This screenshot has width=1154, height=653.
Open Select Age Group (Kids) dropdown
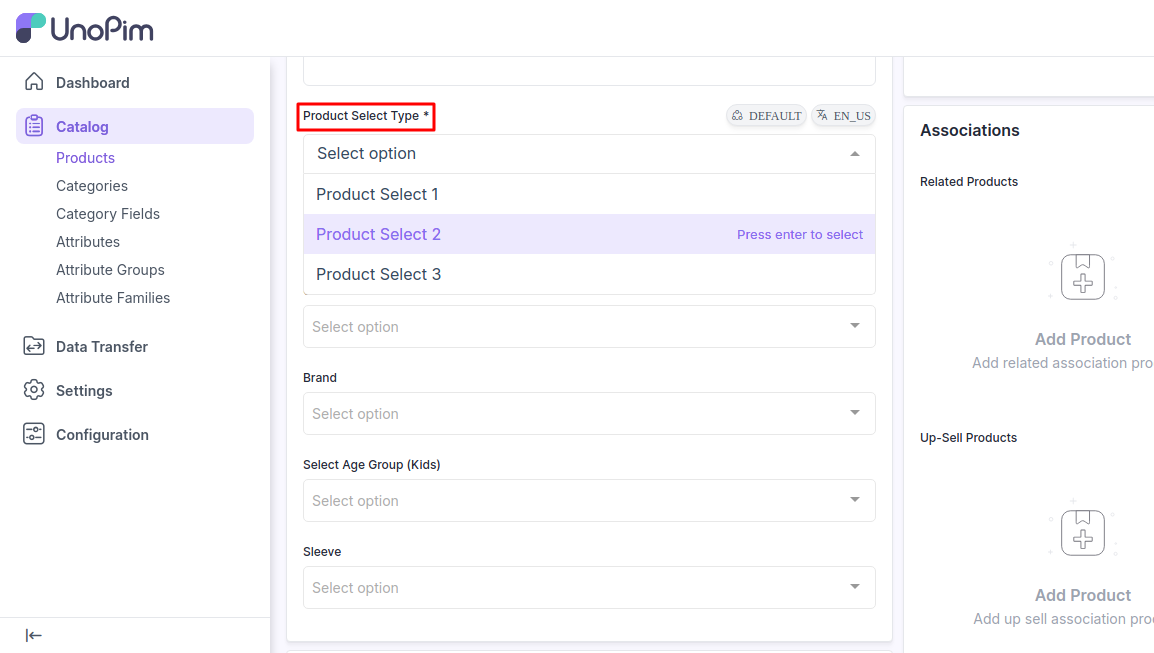[589, 501]
